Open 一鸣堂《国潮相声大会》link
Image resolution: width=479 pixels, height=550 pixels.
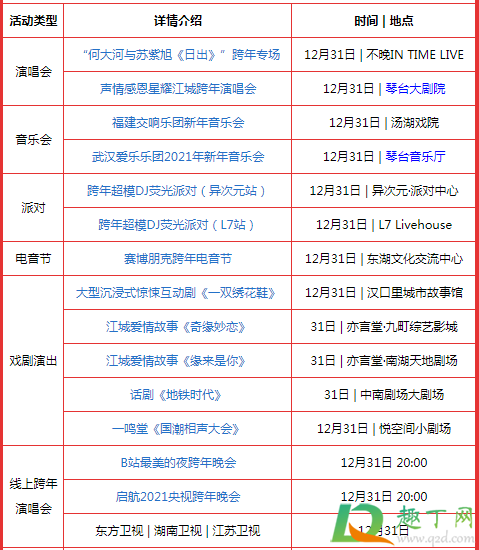coord(176,429)
